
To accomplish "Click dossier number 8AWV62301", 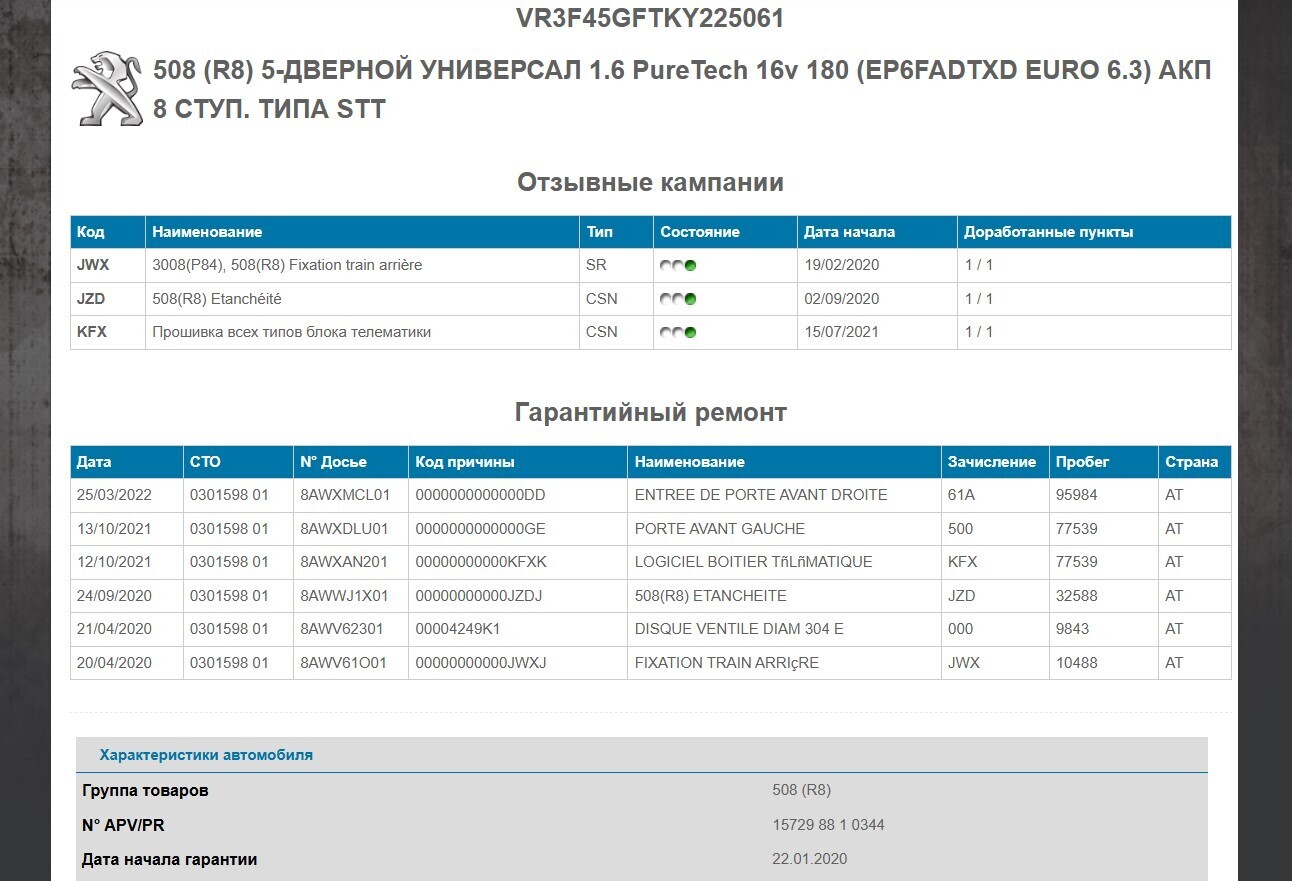I will point(343,629).
